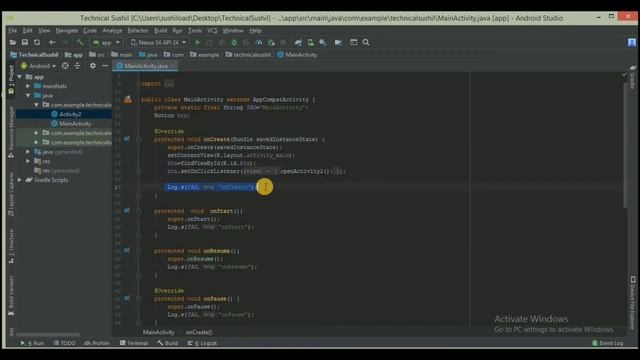Screen dimensions: 640x360
Task: Click the Attach debugger to process icon
Action: [271, 42]
